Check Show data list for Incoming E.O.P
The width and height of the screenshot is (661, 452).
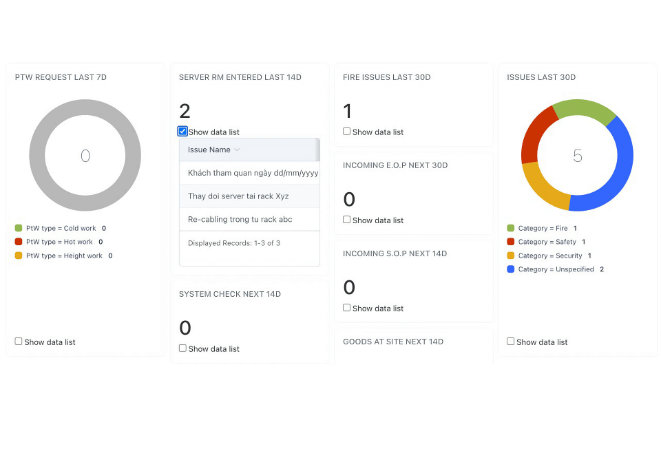click(x=347, y=220)
